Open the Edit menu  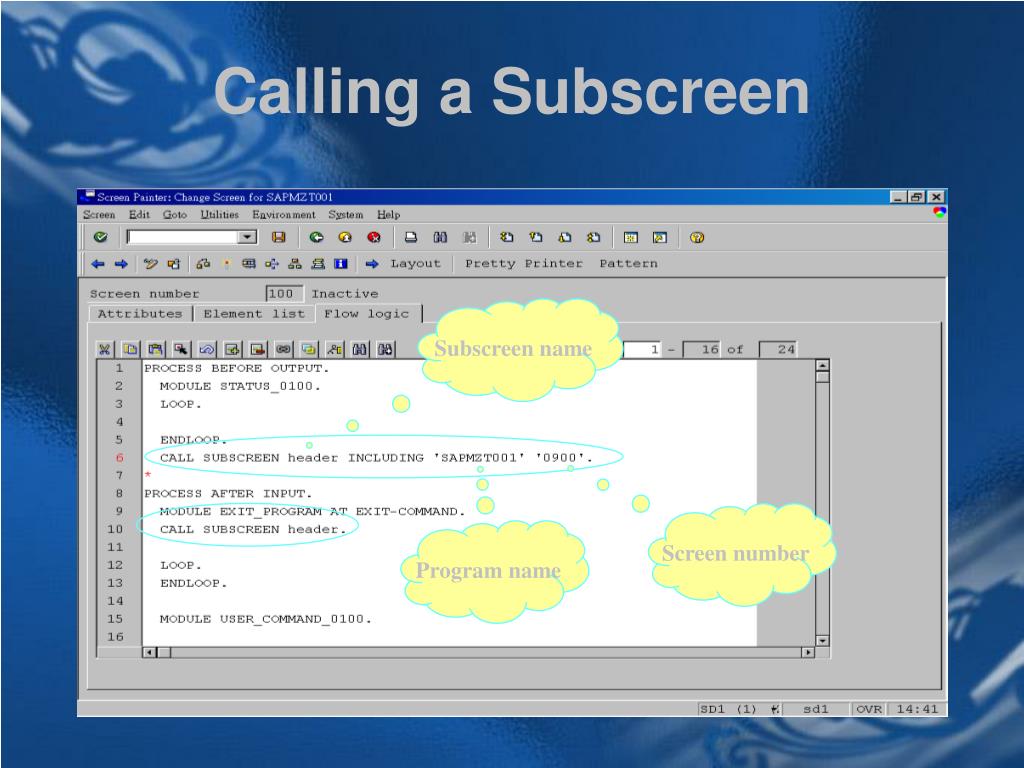coord(139,215)
